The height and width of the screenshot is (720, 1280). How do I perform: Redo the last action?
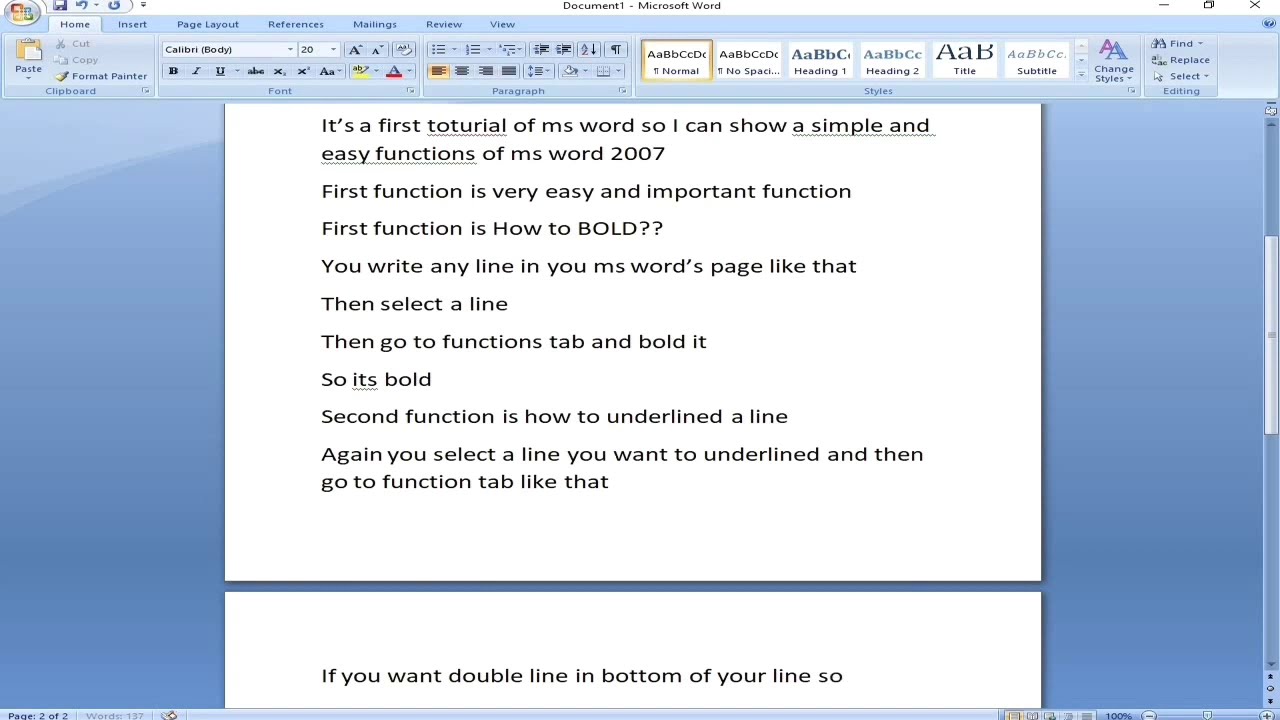point(114,5)
